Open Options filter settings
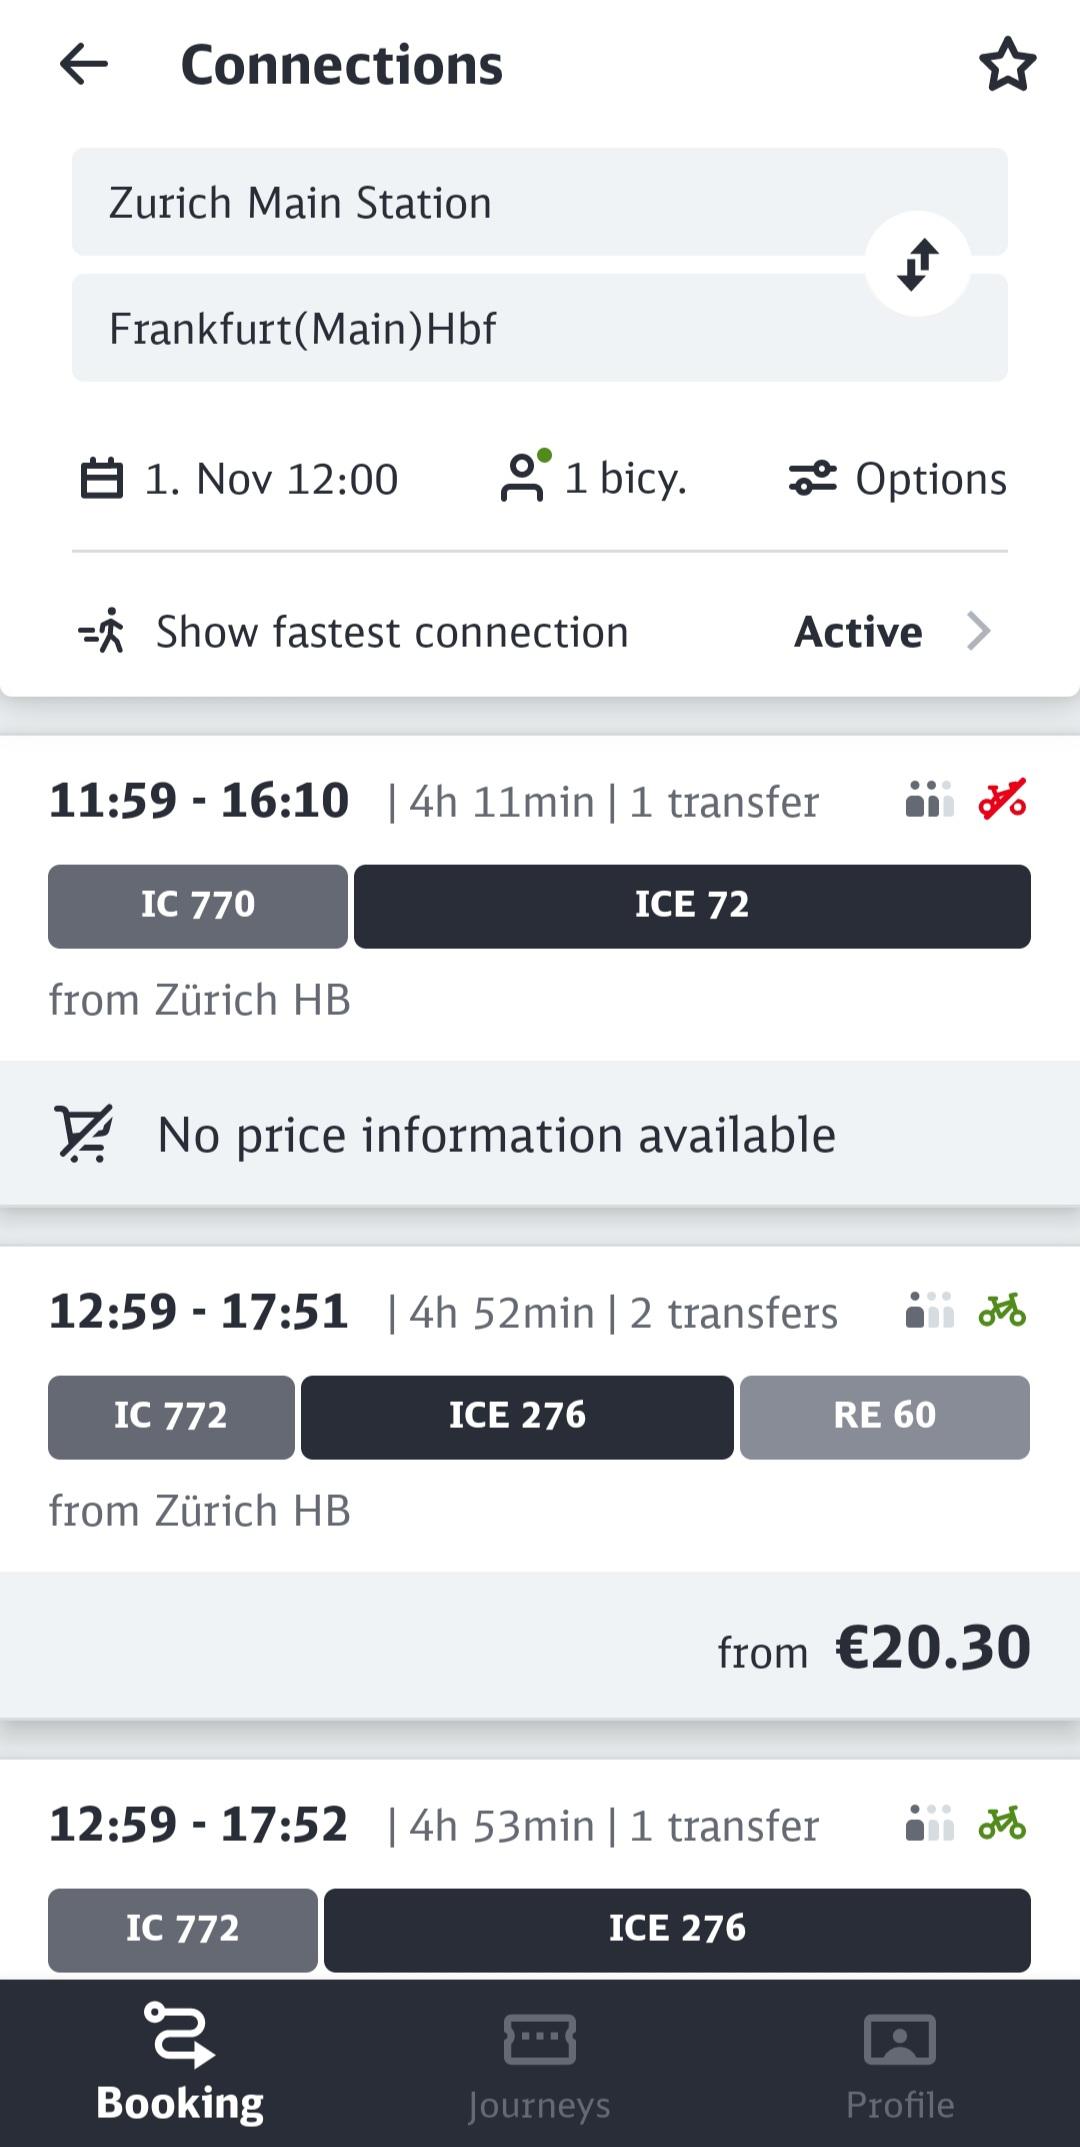This screenshot has width=1080, height=2147. [897, 479]
